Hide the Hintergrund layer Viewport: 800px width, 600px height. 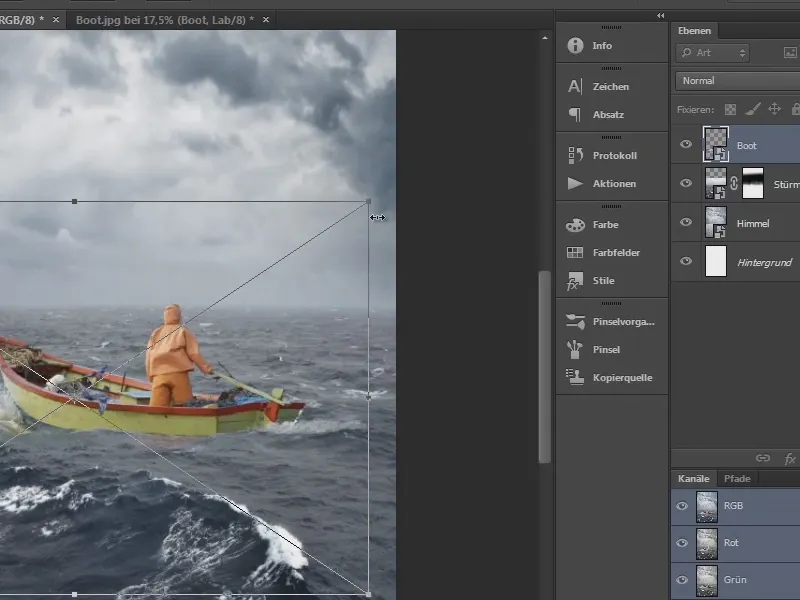tap(686, 261)
